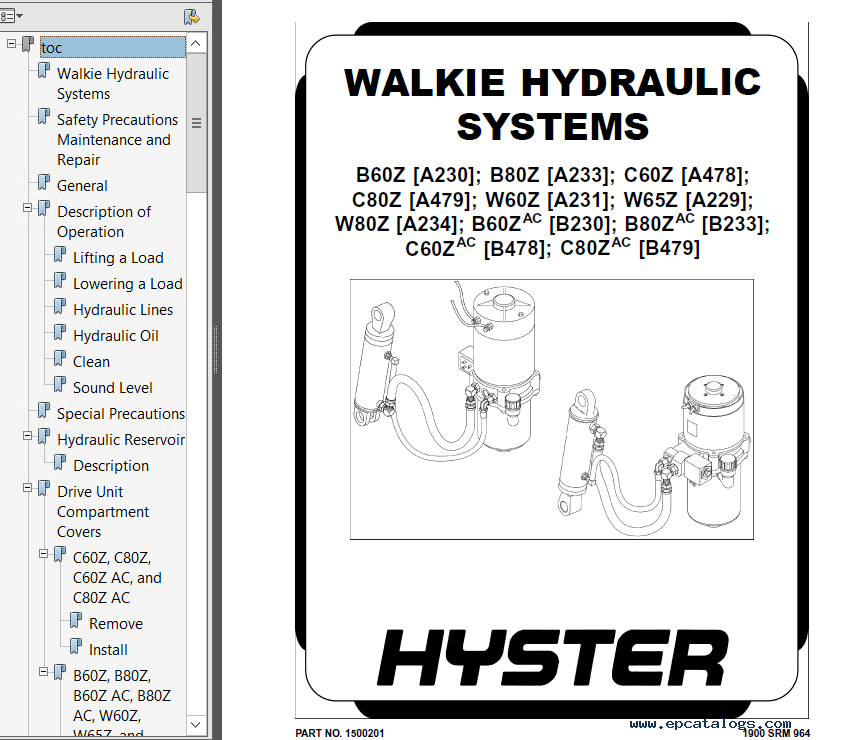842x740 pixels.
Task: Navigate to Sound Level bookmark
Action: (x=113, y=388)
